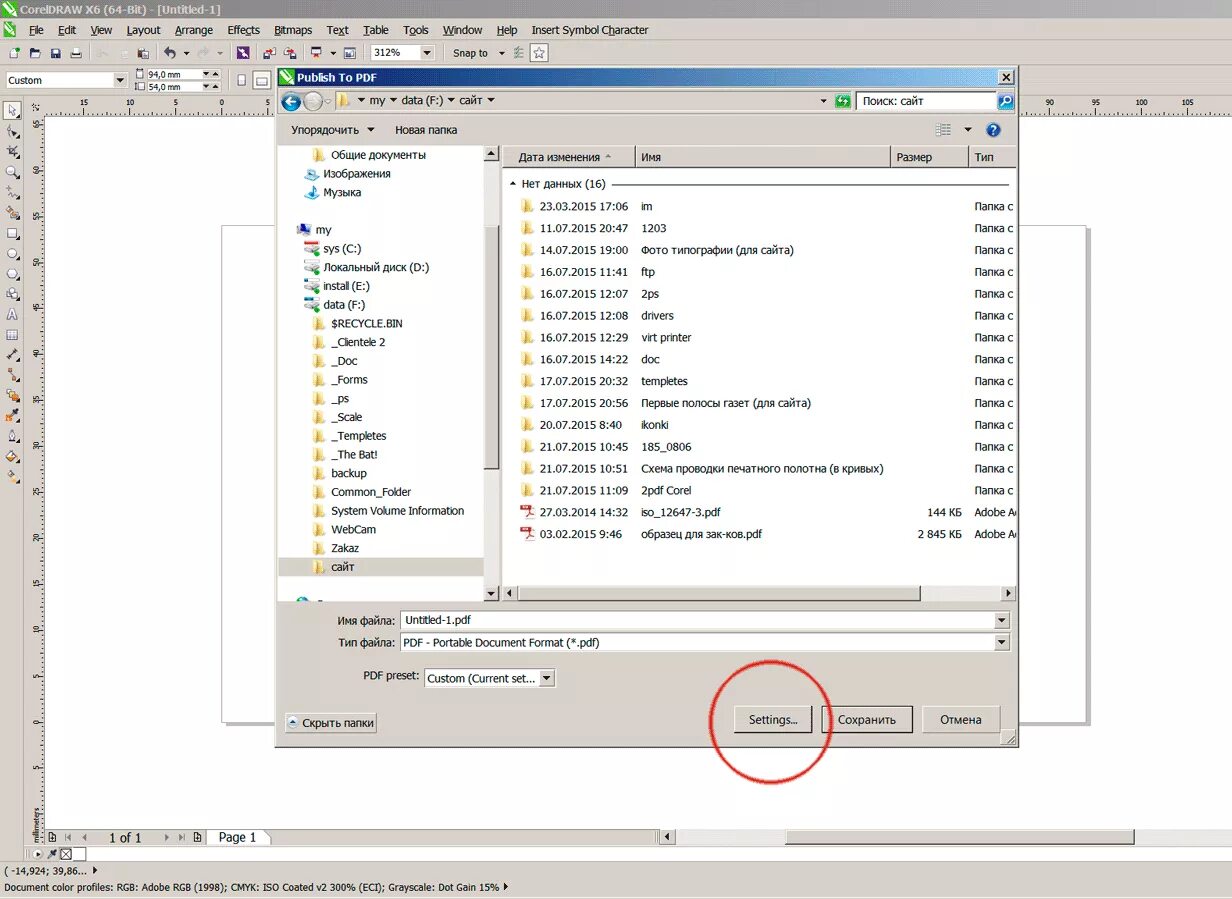This screenshot has width=1232, height=899.
Task: Click Новая папка button
Action: (x=426, y=130)
